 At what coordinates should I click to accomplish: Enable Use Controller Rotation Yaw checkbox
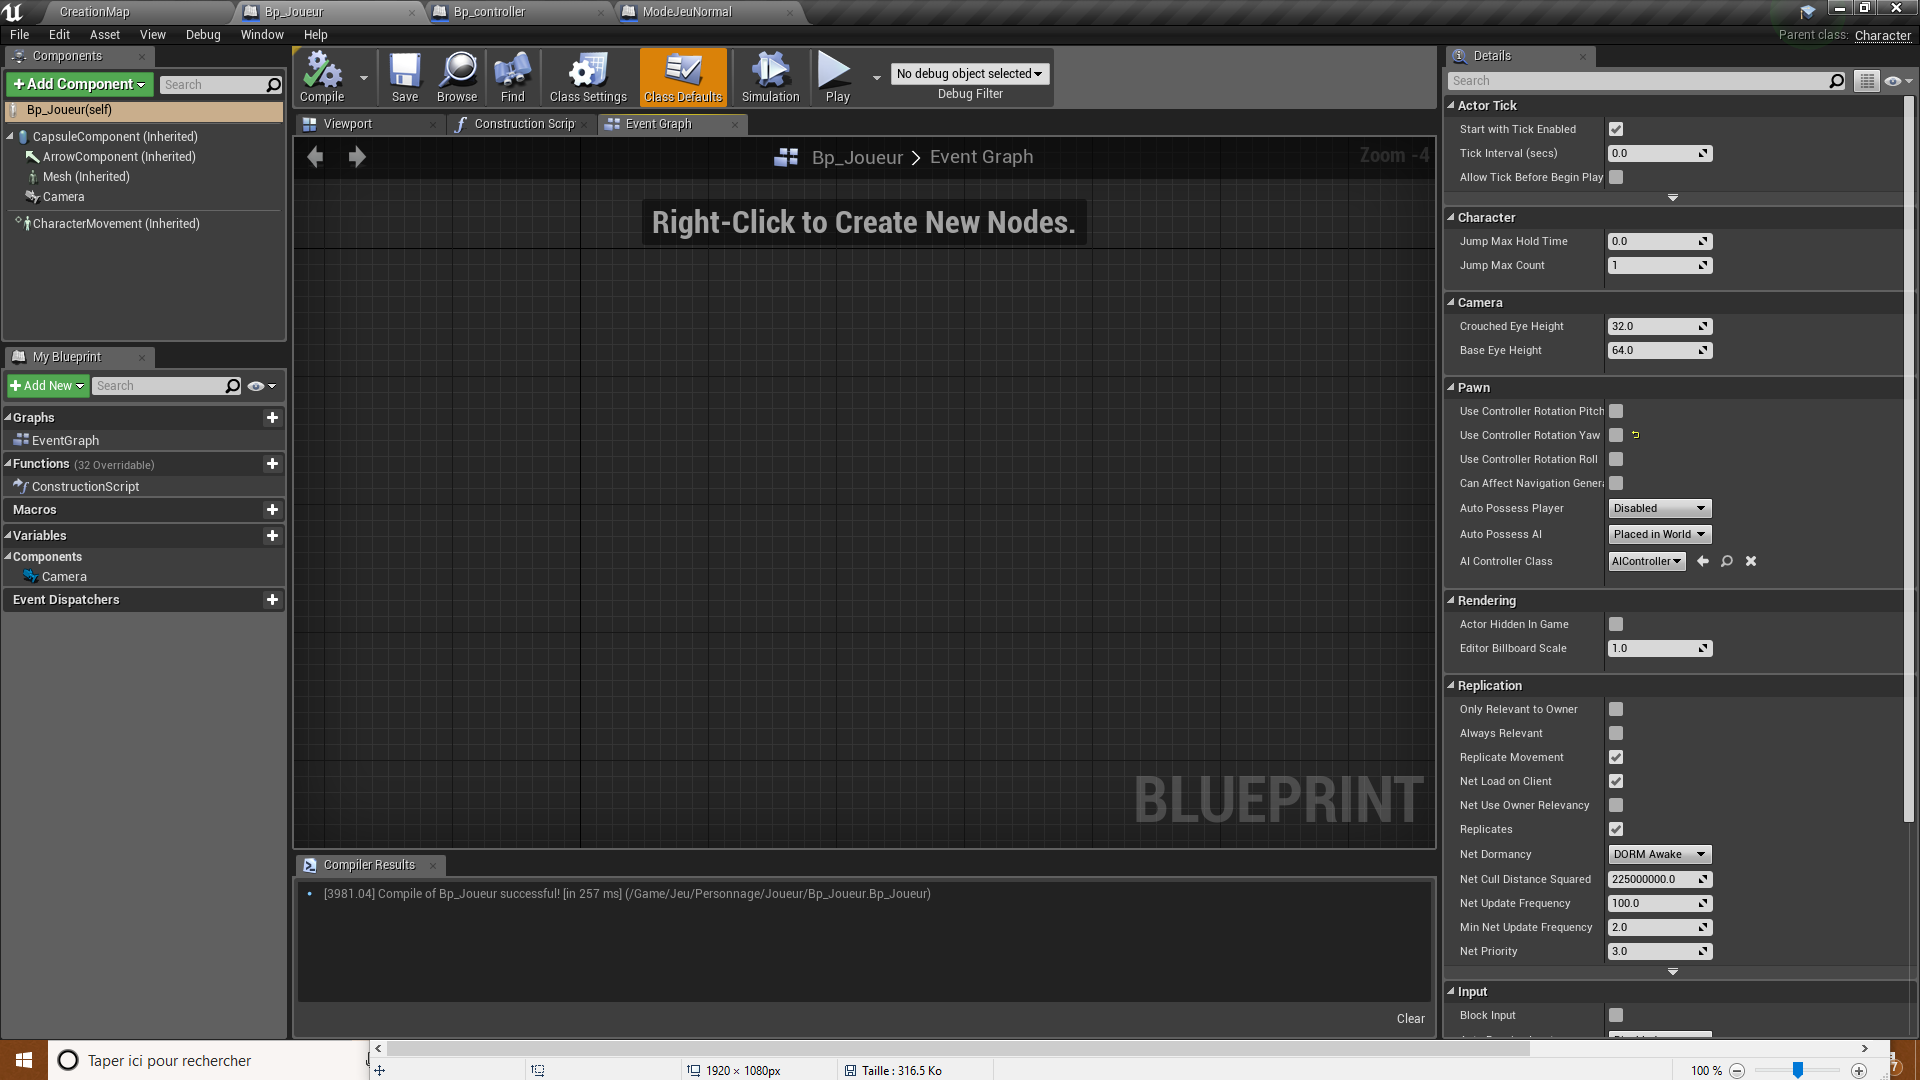click(1616, 435)
